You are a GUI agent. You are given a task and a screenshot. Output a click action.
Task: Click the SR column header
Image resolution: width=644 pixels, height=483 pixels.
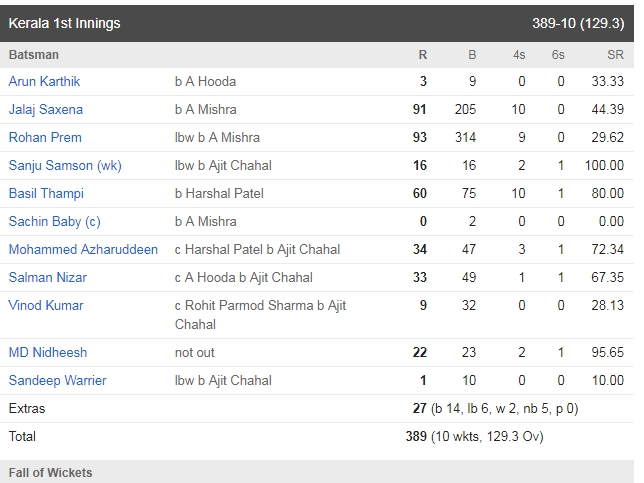[613, 55]
